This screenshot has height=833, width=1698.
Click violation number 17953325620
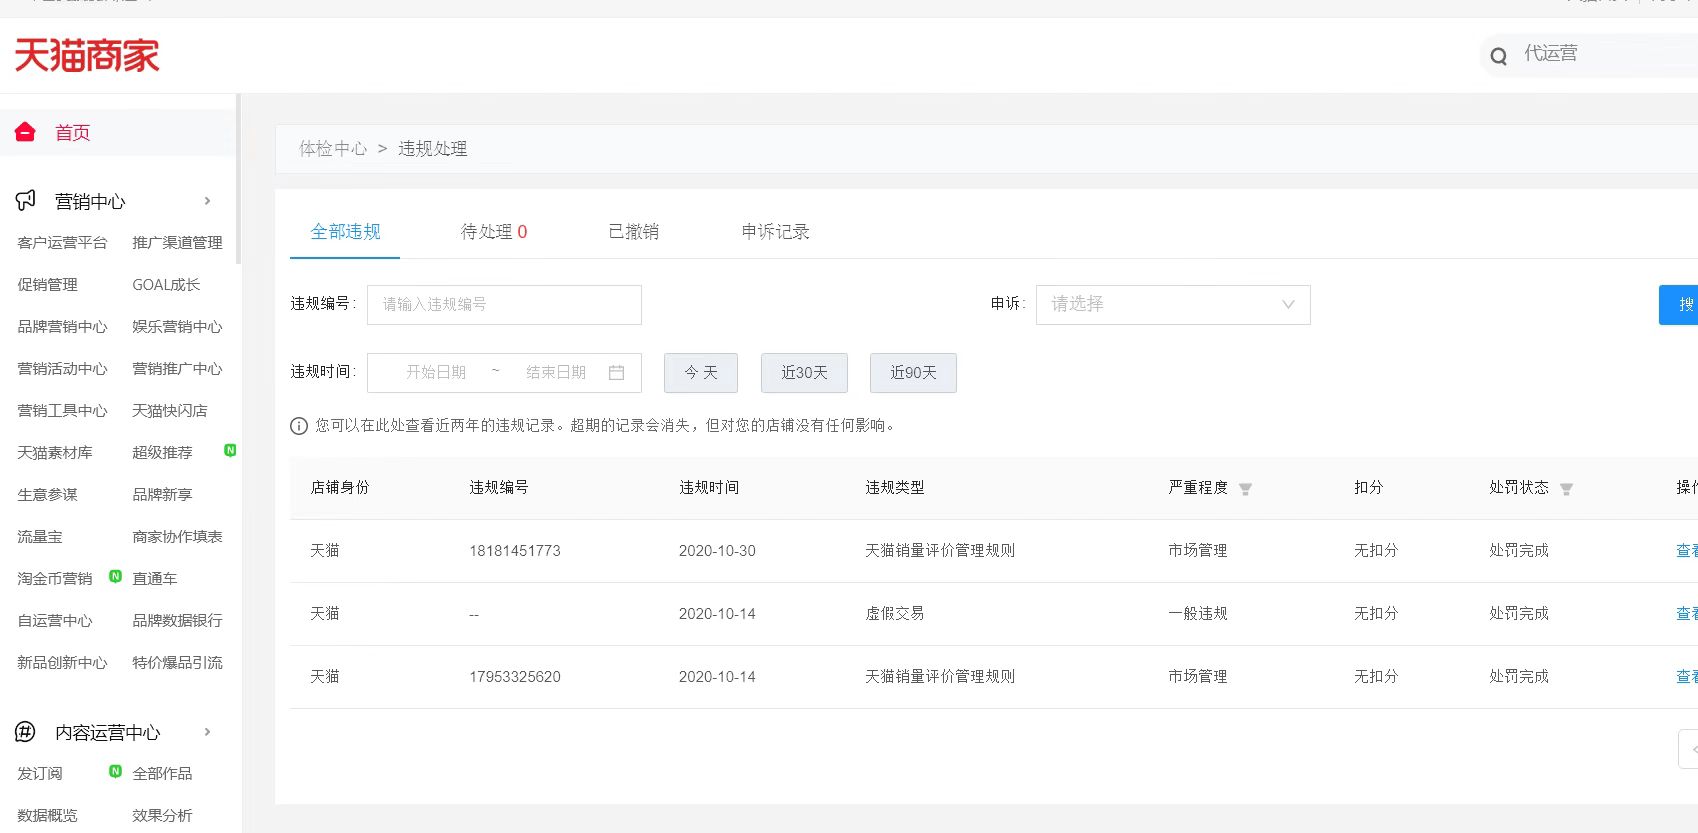[x=515, y=677]
